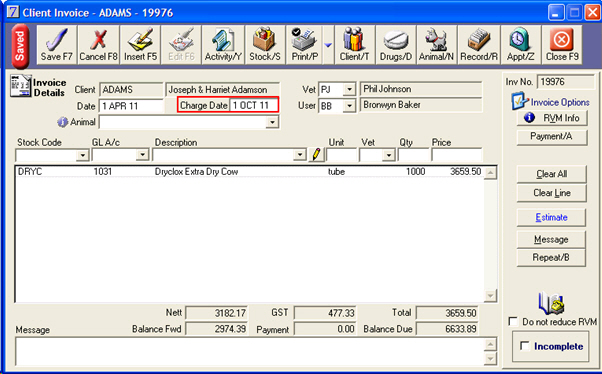Click the Charge Date field 1 OCT 11
The width and height of the screenshot is (602, 374).
click(253, 105)
